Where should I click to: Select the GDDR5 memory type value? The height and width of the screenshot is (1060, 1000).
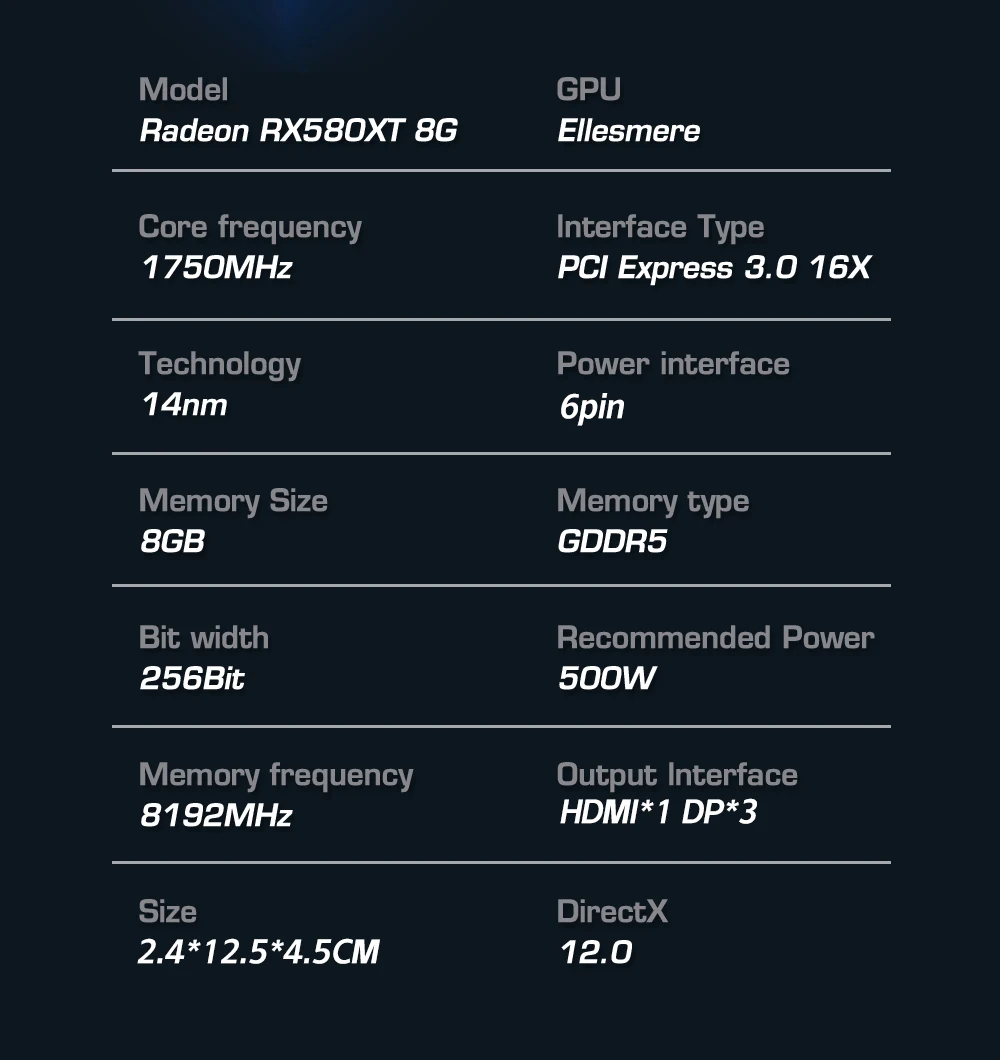tap(612, 541)
